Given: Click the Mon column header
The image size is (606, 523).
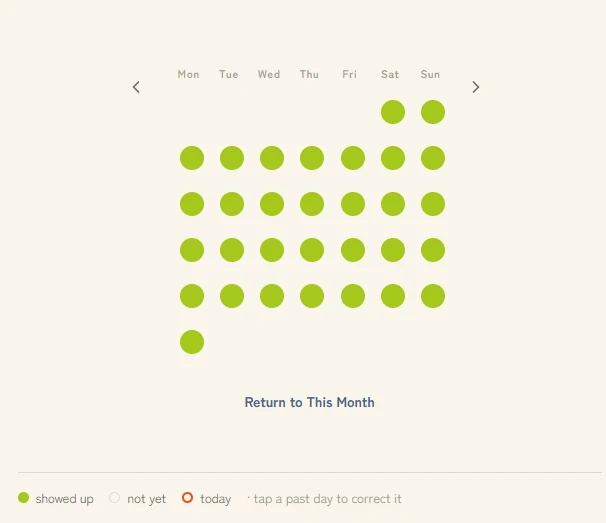Looking at the screenshot, I should (189, 74).
